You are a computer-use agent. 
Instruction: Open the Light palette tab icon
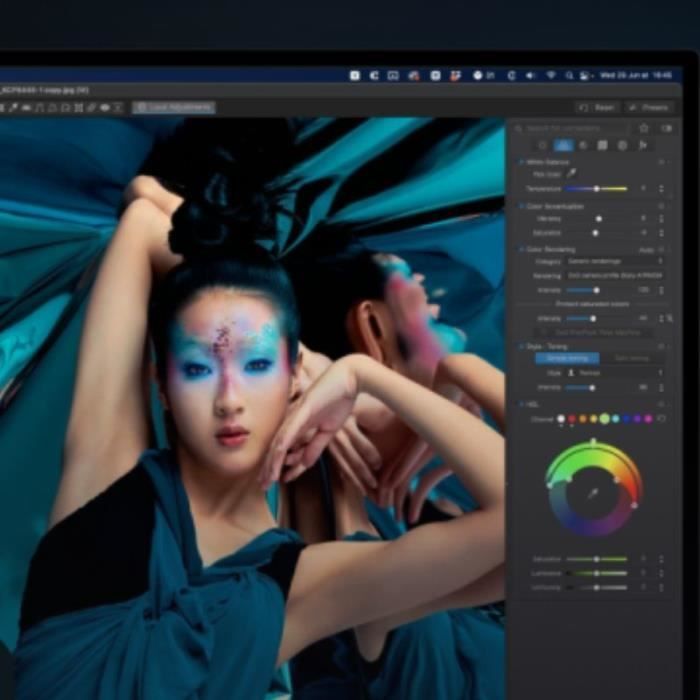[x=543, y=146]
